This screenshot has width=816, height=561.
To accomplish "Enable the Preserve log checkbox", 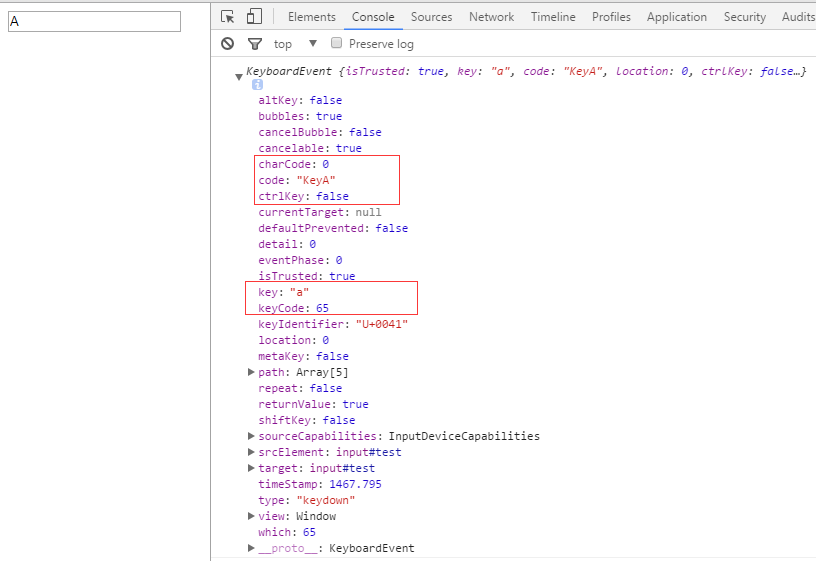I will click(337, 43).
